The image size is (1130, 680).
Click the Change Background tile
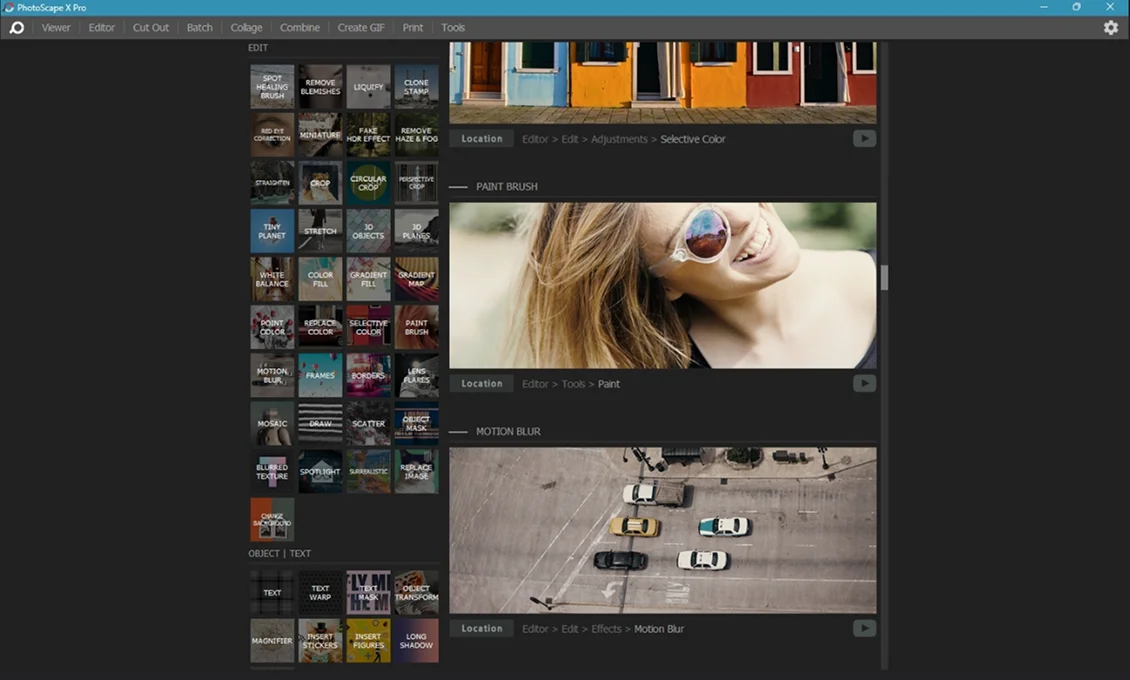(272, 520)
